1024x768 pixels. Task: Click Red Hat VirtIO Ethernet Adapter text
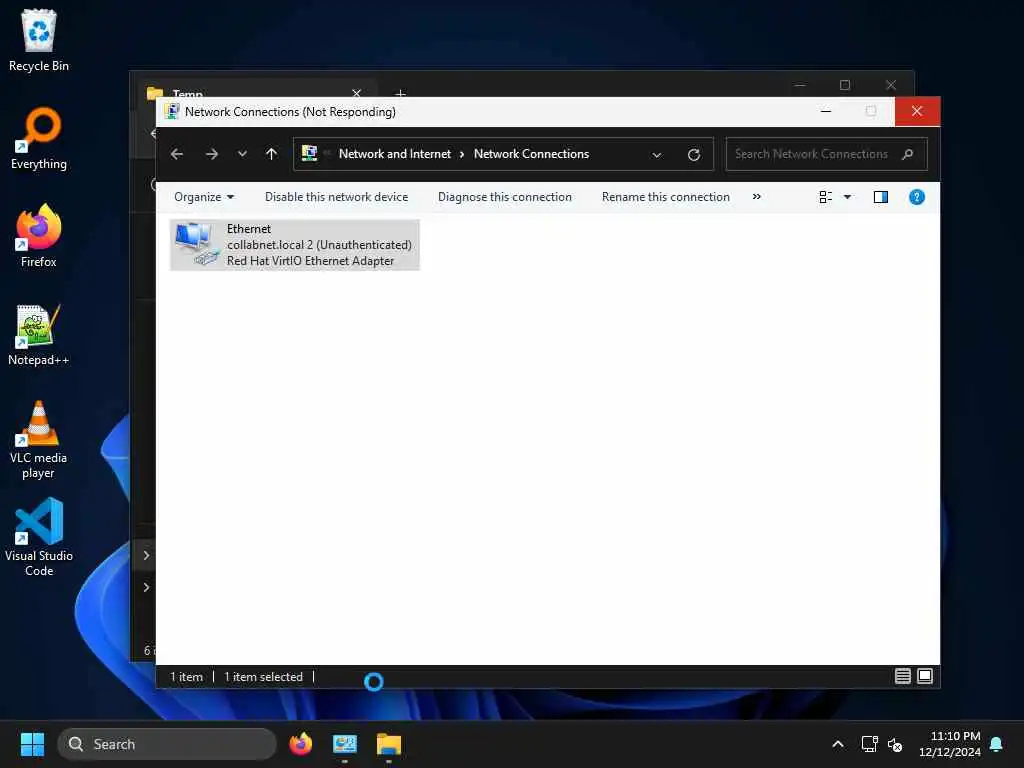[310, 261]
